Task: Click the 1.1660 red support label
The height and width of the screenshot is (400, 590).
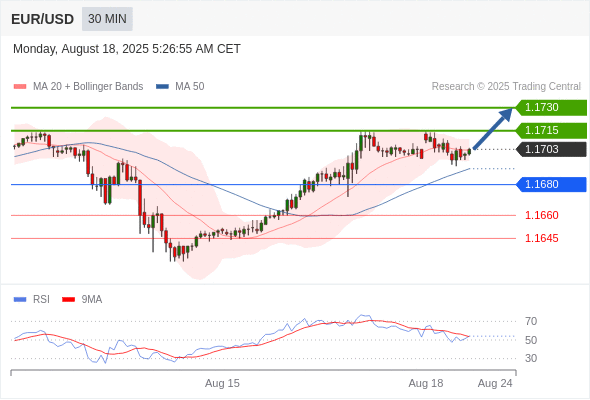Action: [x=542, y=215]
